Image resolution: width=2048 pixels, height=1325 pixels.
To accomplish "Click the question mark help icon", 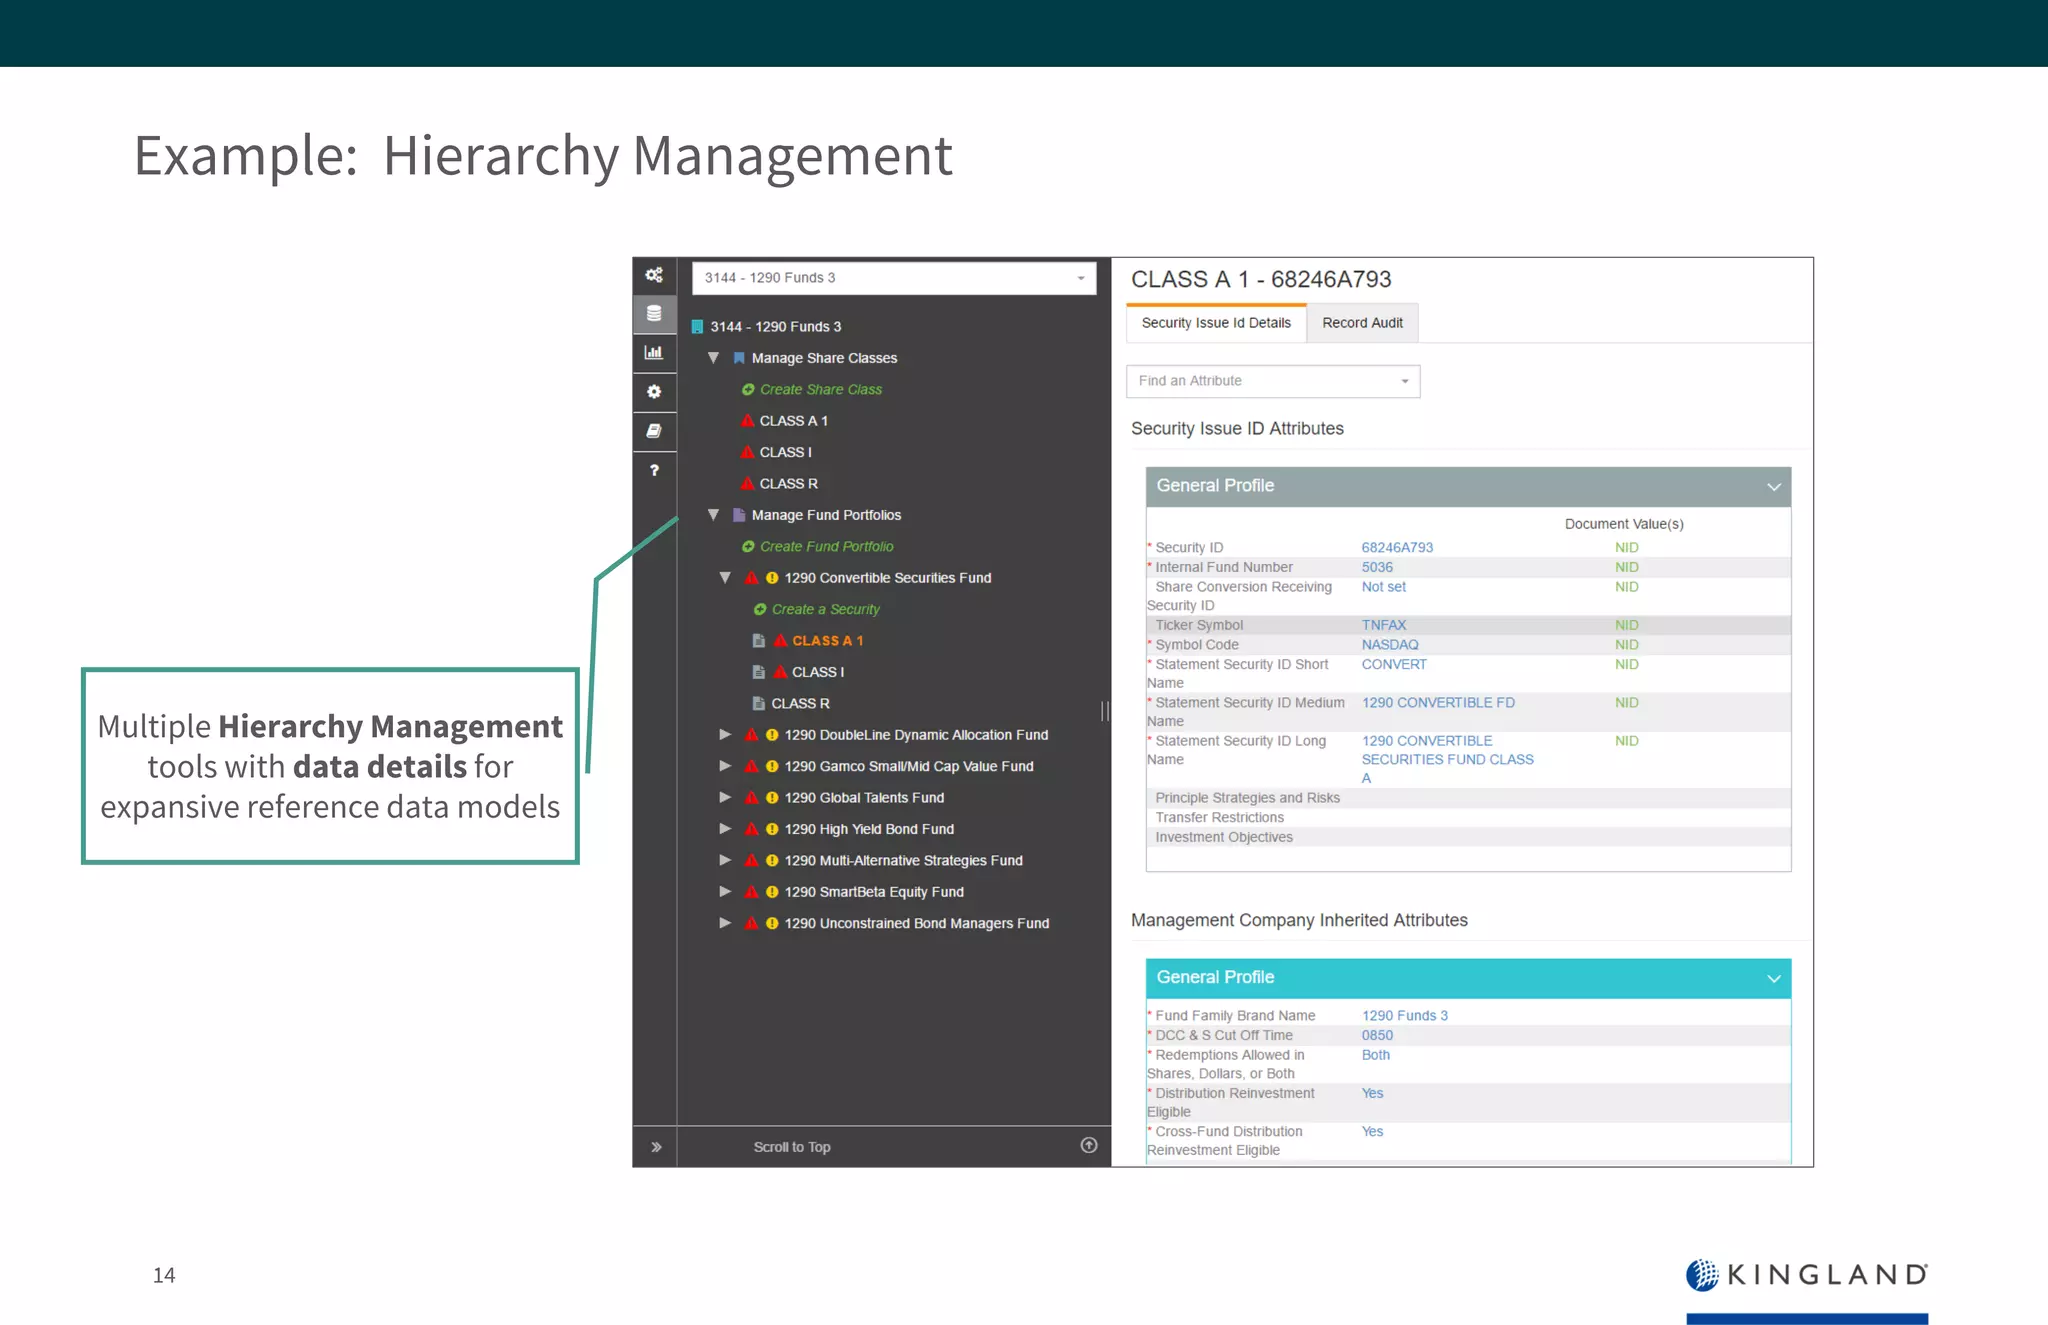I will point(654,470).
